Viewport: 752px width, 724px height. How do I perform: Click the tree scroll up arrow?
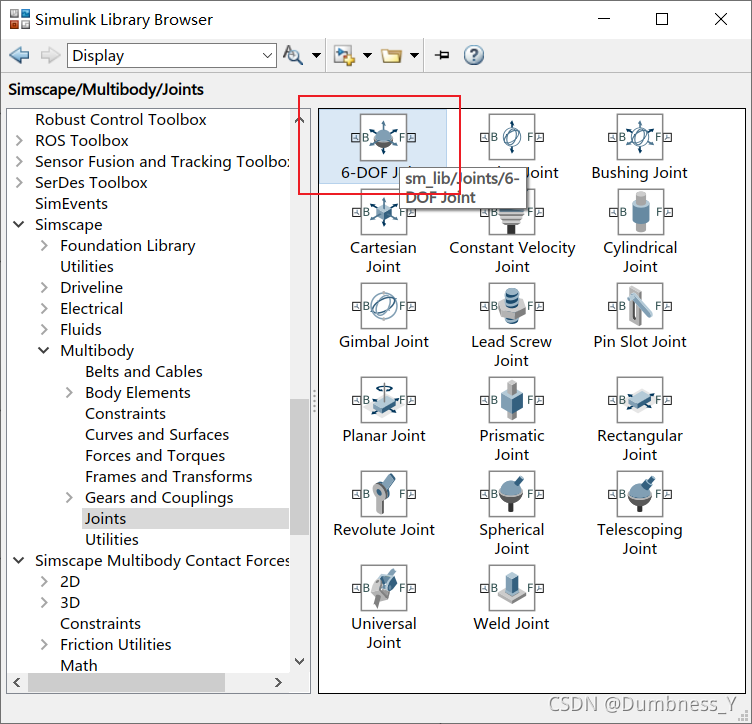(x=300, y=119)
